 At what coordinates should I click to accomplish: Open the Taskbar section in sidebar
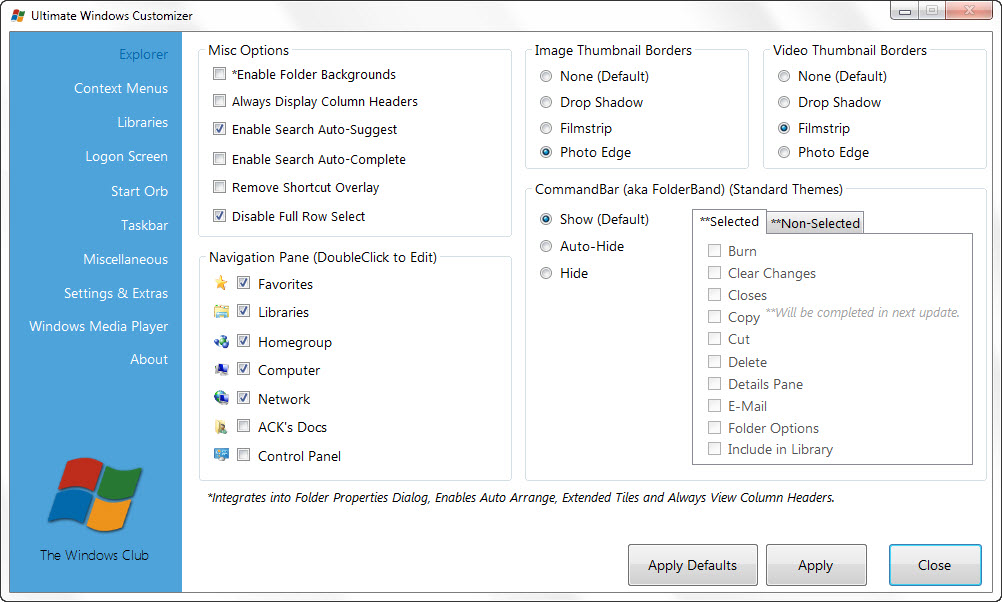click(x=144, y=225)
